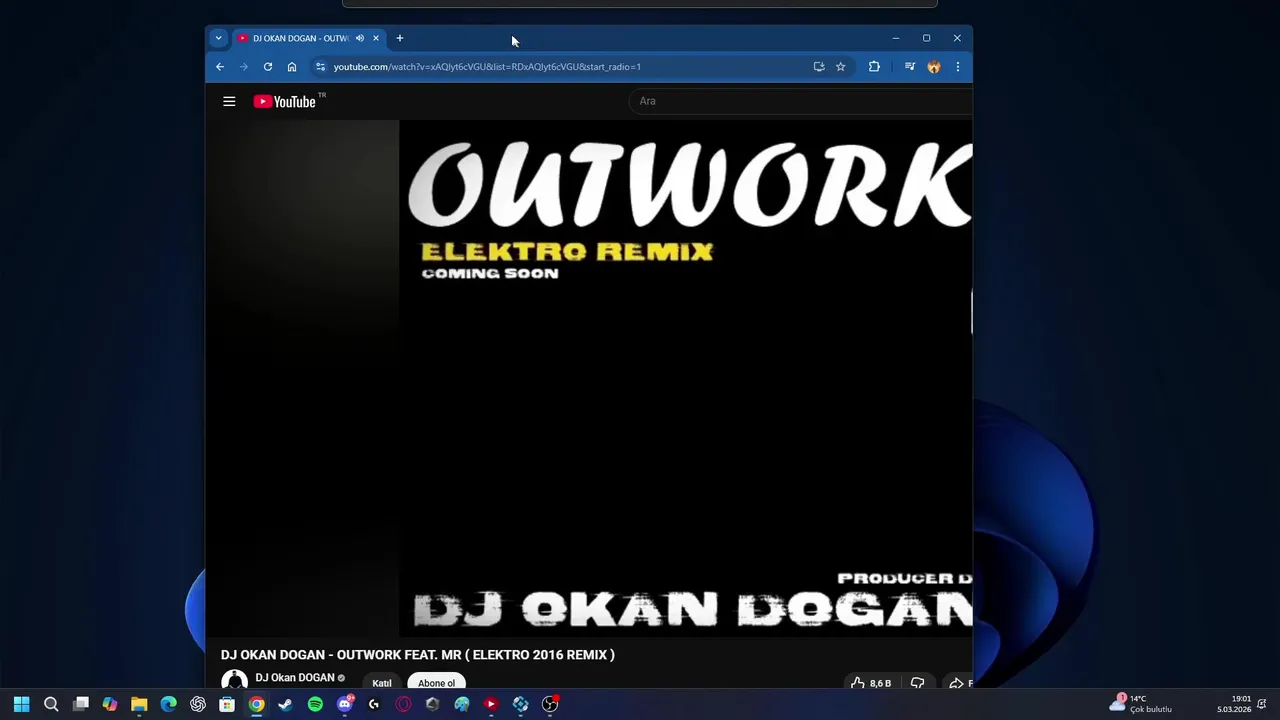Open OBS Studio from the taskbar

click(550, 704)
